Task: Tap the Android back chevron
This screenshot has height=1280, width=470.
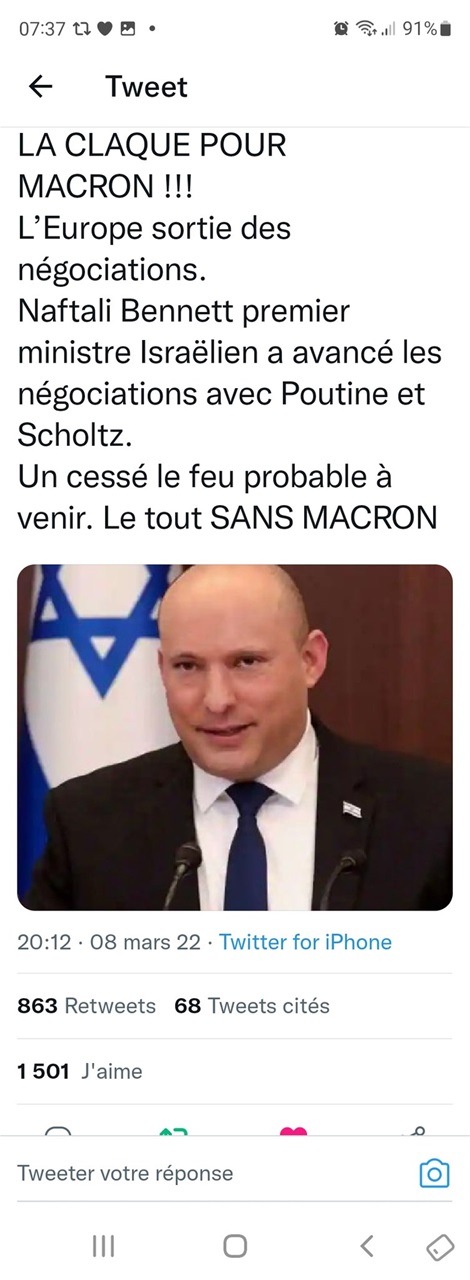Action: [367, 1245]
